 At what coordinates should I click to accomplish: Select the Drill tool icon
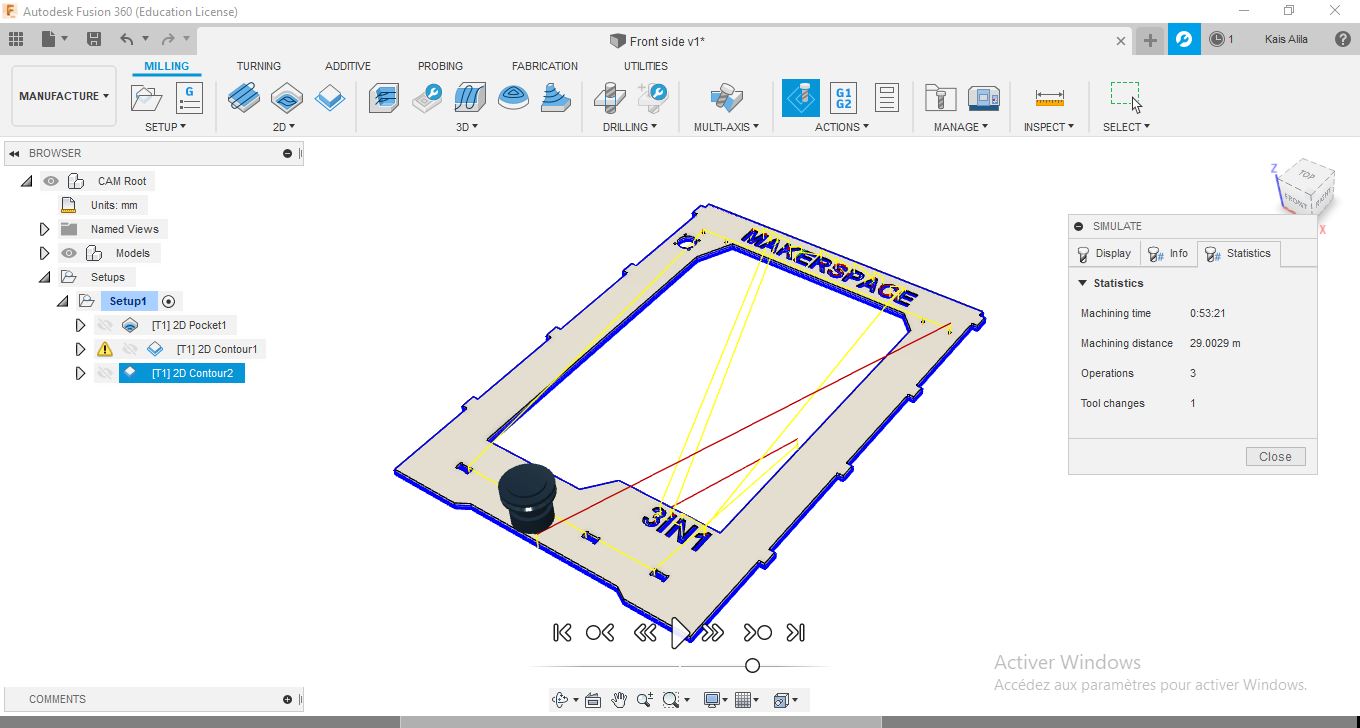(609, 97)
